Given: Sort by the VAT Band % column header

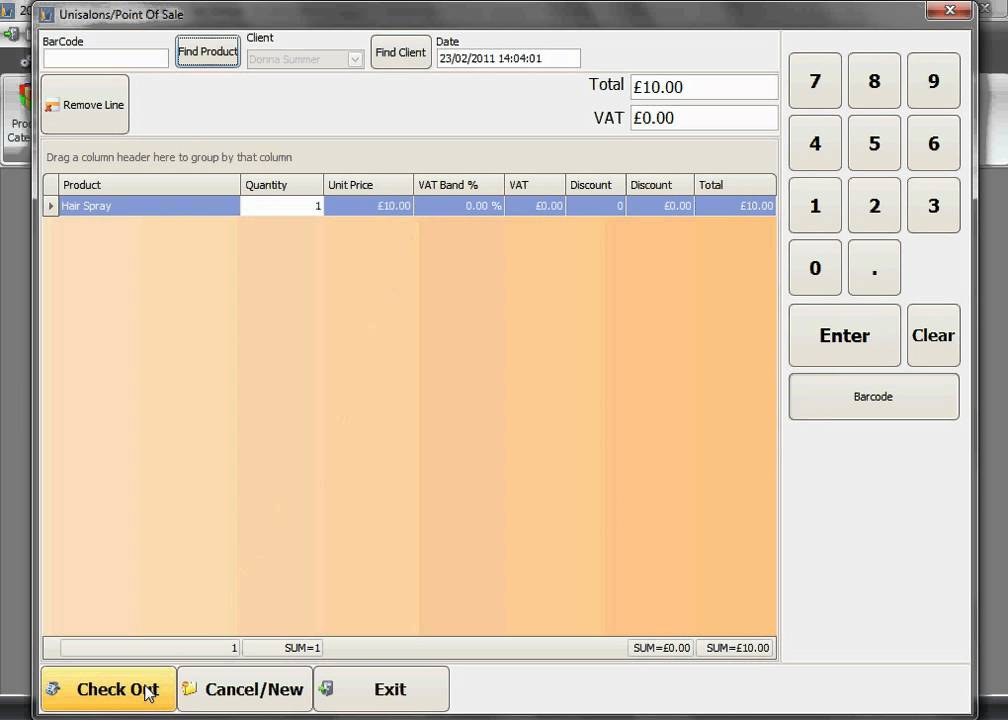Looking at the screenshot, I should point(459,185).
